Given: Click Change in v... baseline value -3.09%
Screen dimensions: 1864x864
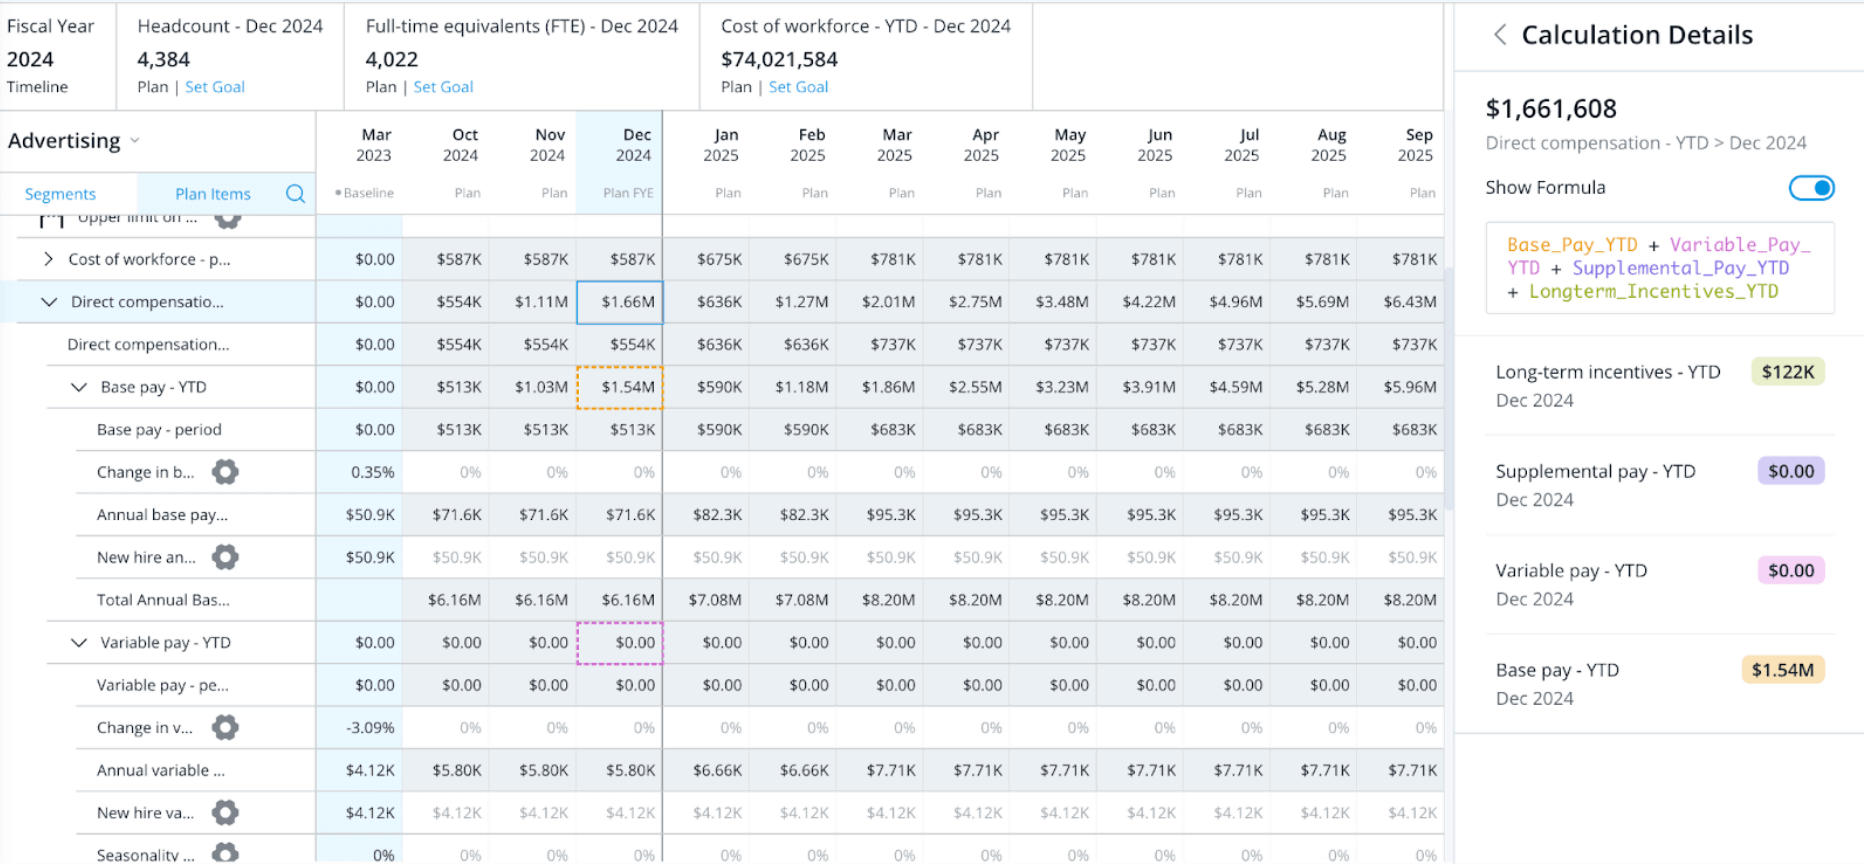Looking at the screenshot, I should [x=370, y=727].
